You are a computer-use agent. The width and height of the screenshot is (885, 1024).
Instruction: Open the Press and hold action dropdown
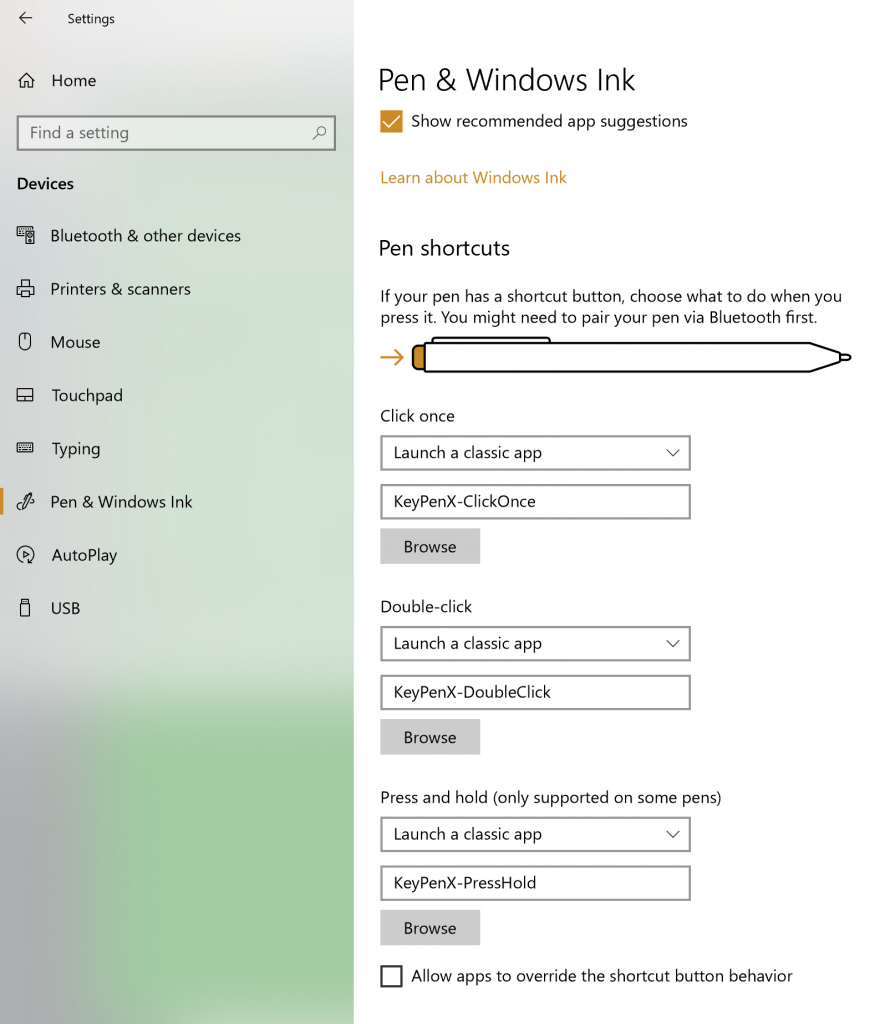pos(535,834)
